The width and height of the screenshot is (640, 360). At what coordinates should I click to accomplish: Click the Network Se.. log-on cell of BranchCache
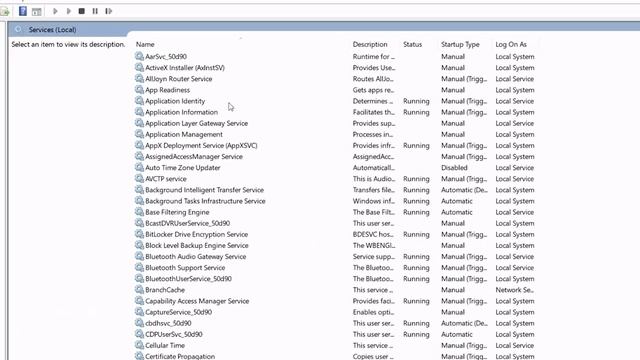[x=515, y=290]
